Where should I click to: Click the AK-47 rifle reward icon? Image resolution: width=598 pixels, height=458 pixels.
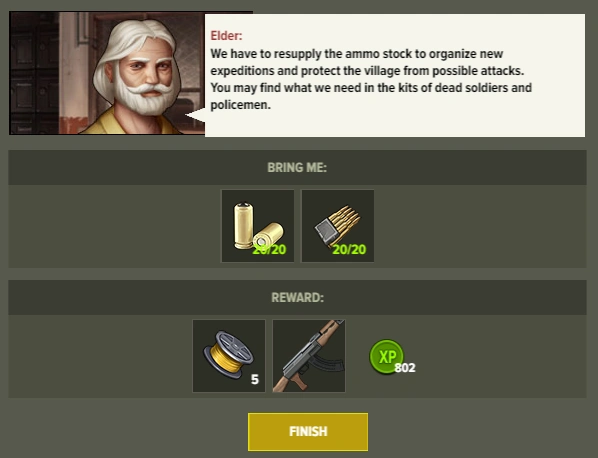click(309, 356)
